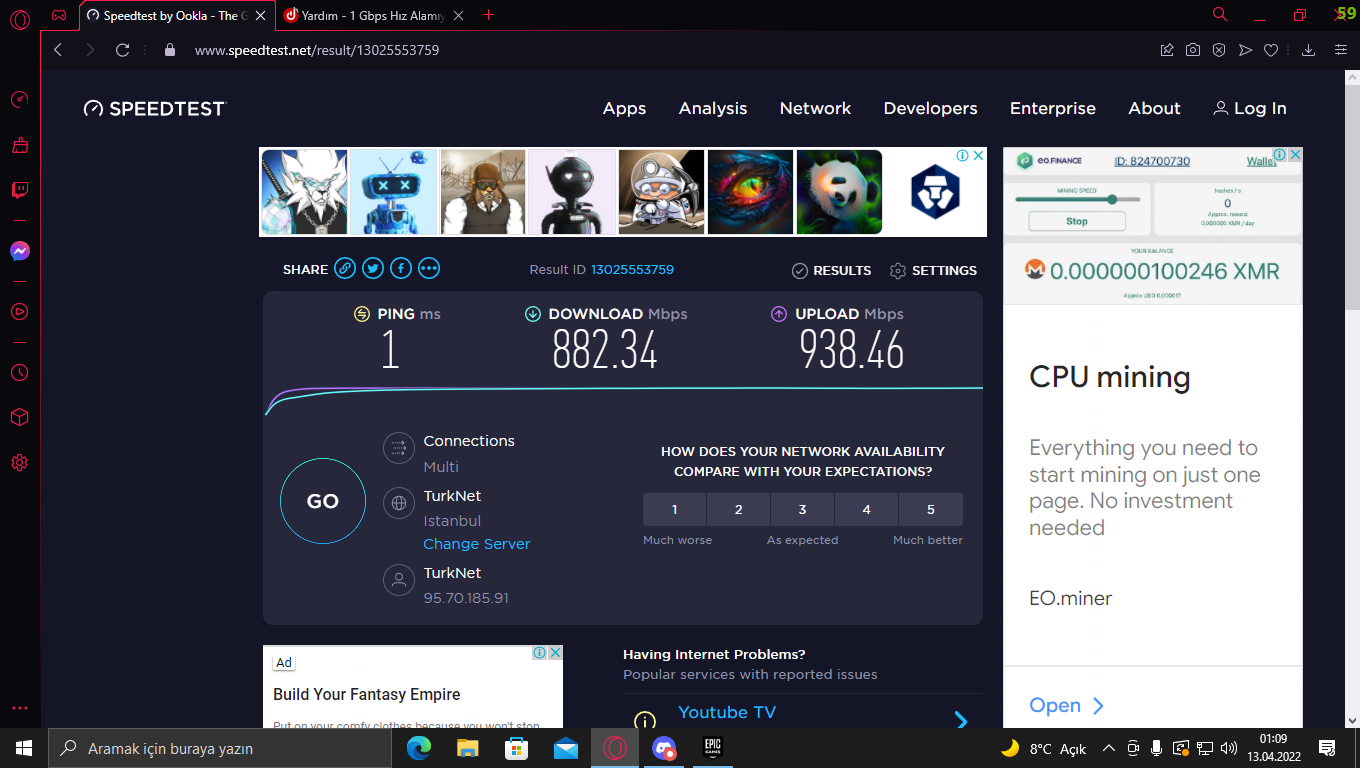Image resolution: width=1360 pixels, height=768 pixels.
Task: Open the Apps menu
Action: tap(624, 109)
